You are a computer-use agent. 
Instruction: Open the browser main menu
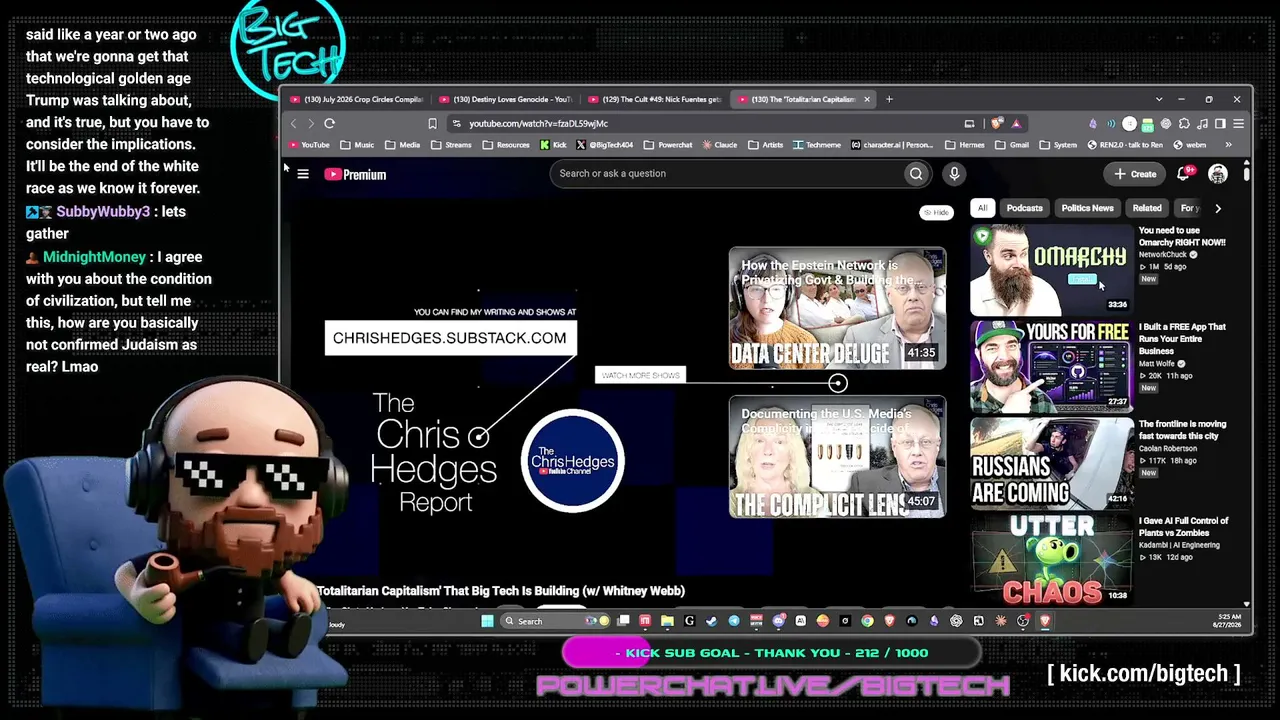pyautogui.click(x=1238, y=124)
